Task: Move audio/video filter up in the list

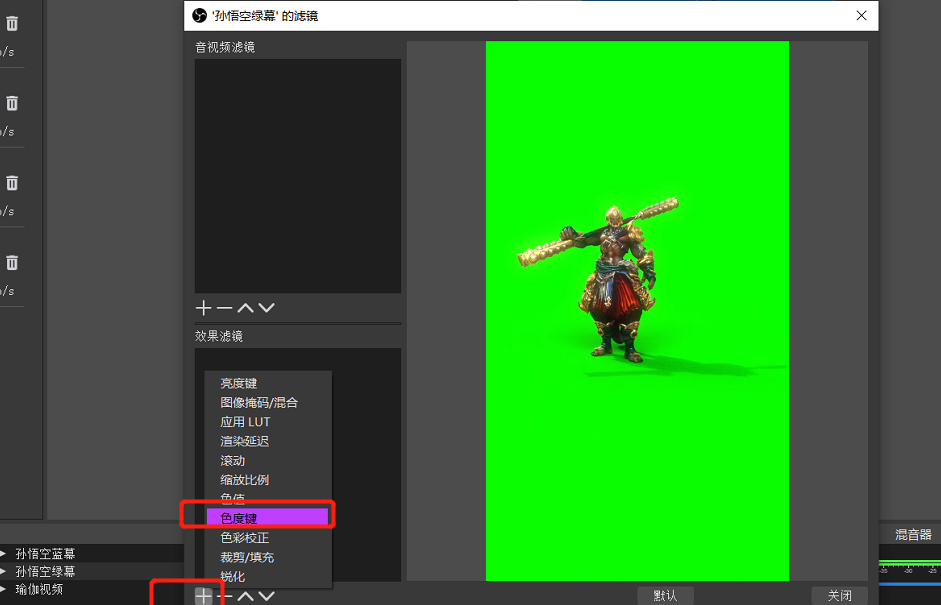Action: [245, 308]
